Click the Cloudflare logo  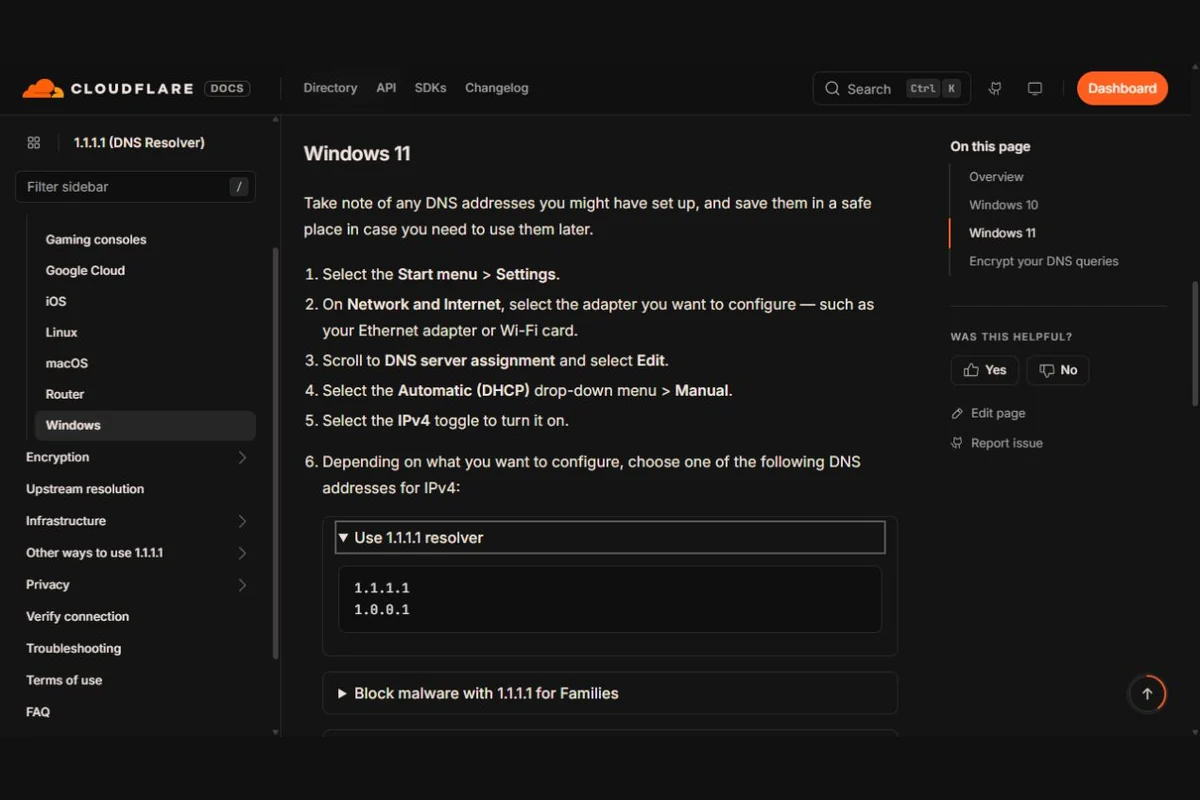(108, 88)
